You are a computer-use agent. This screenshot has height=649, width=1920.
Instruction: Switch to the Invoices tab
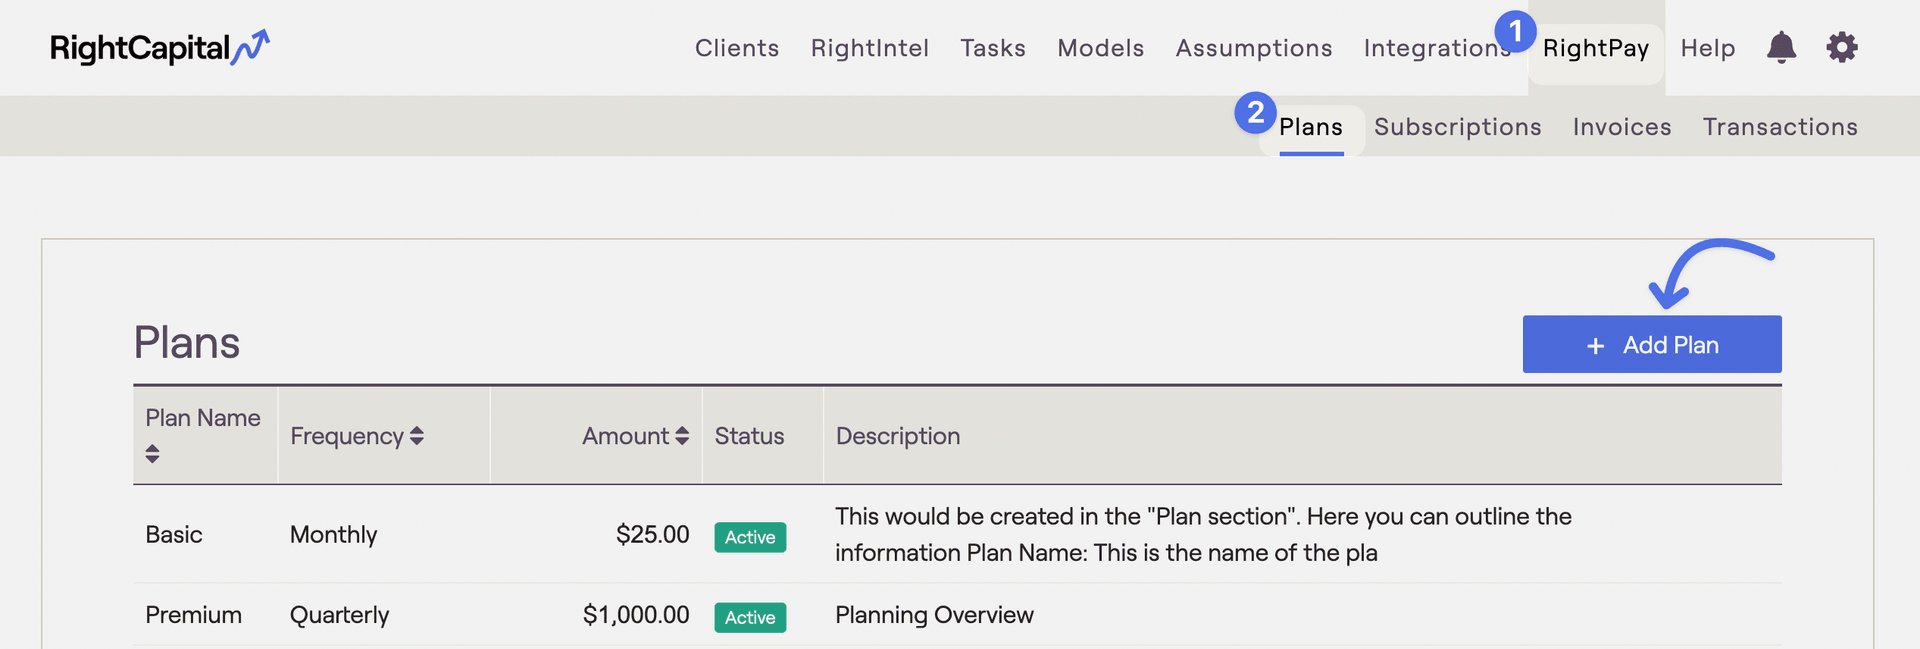coord(1622,127)
